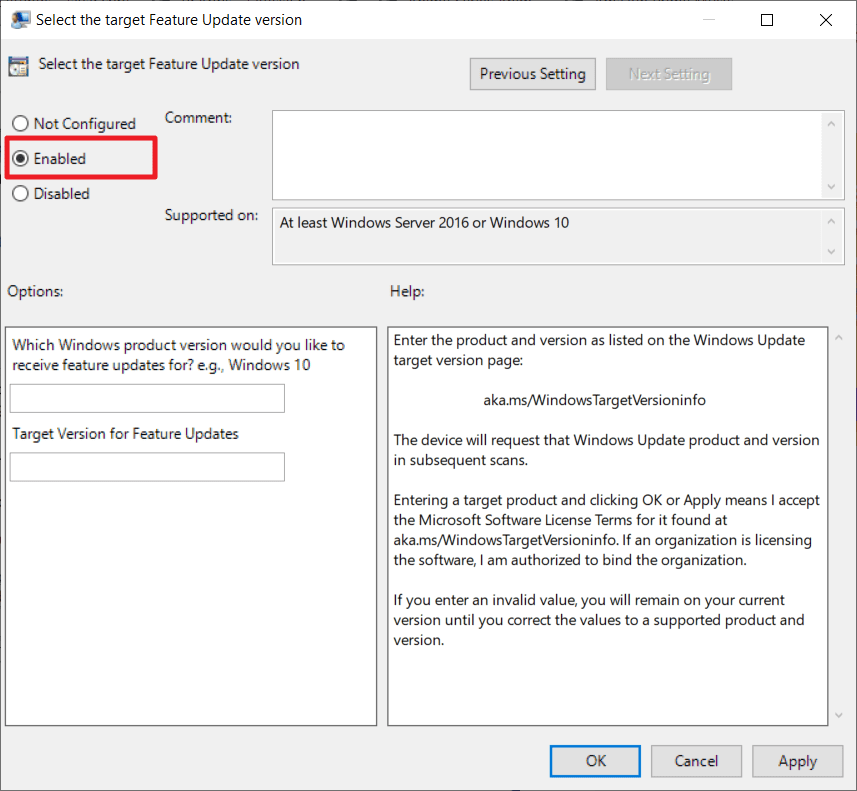Click inside the Comment text box
The width and height of the screenshot is (857, 791).
(547, 155)
